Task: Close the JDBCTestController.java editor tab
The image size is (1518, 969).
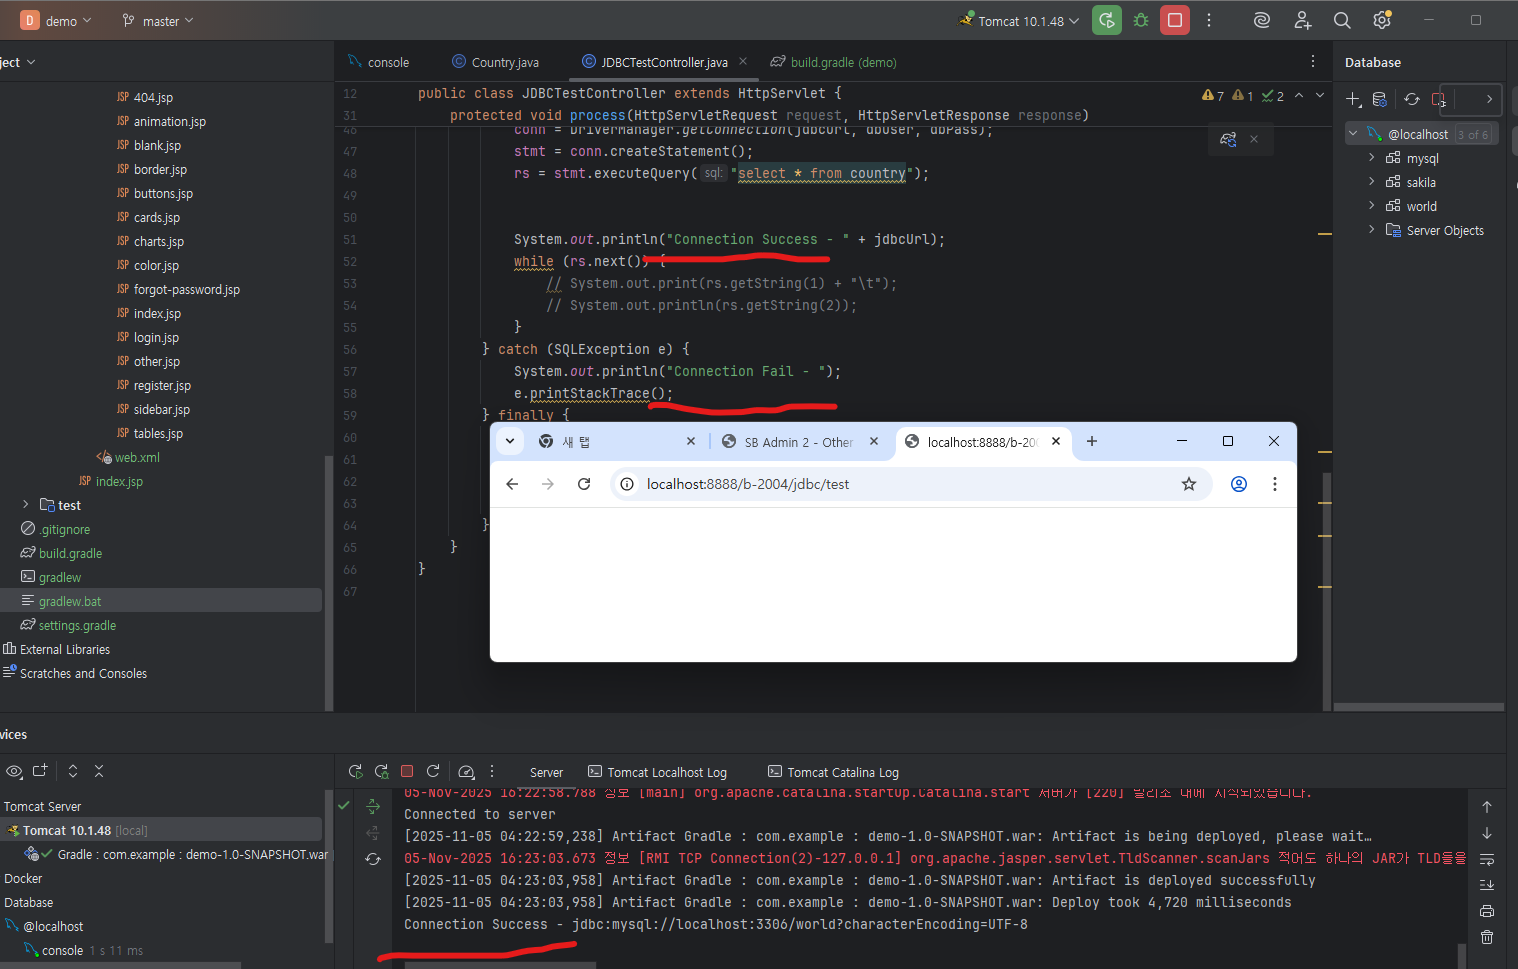Action: click(743, 61)
